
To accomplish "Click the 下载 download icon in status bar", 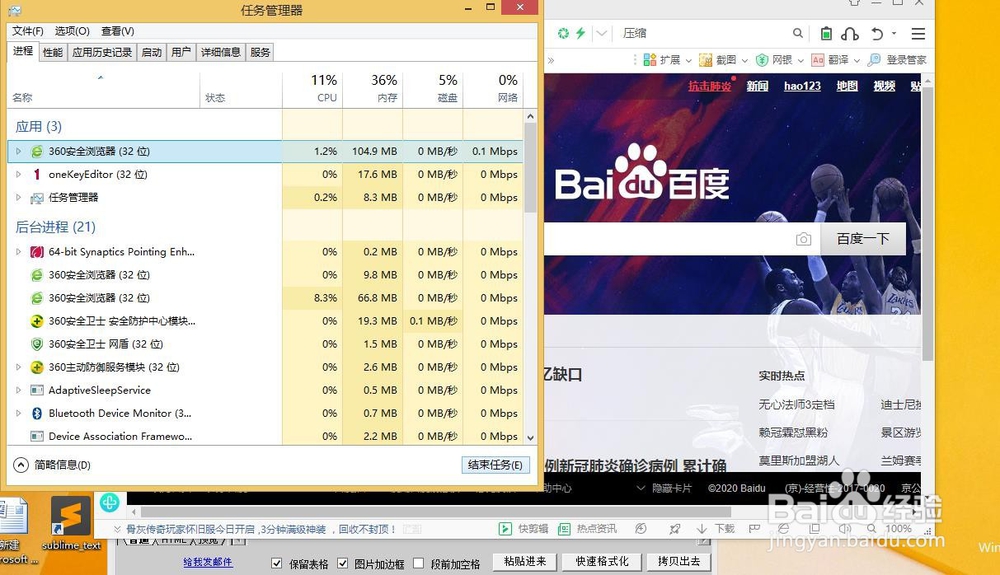I will (702, 528).
